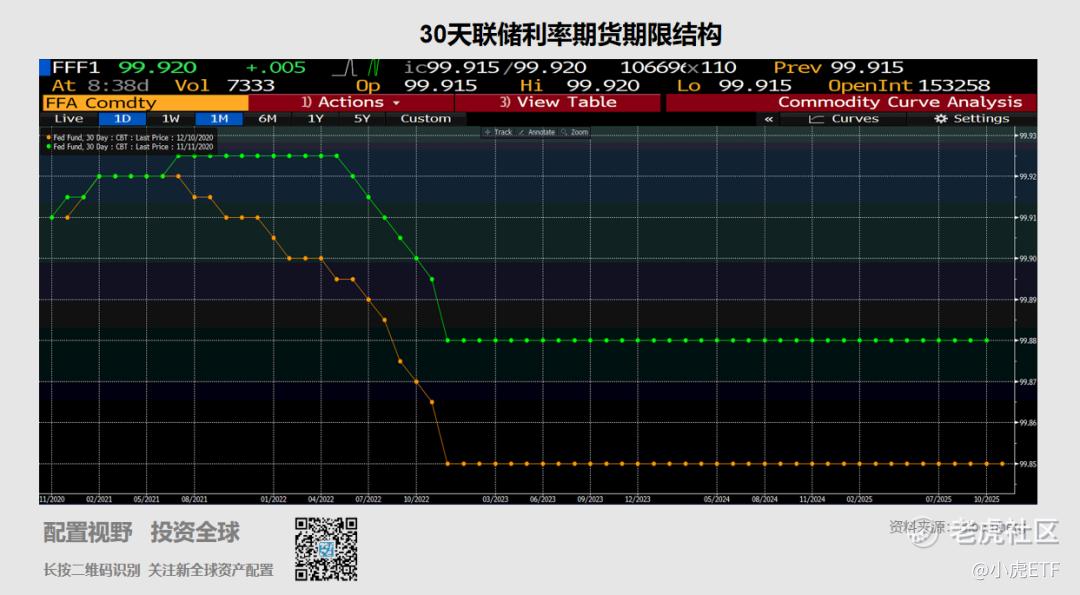Viewport: 1080px width, 595px height.
Task: Click the OpenInt 153258 value
Action: [909, 85]
